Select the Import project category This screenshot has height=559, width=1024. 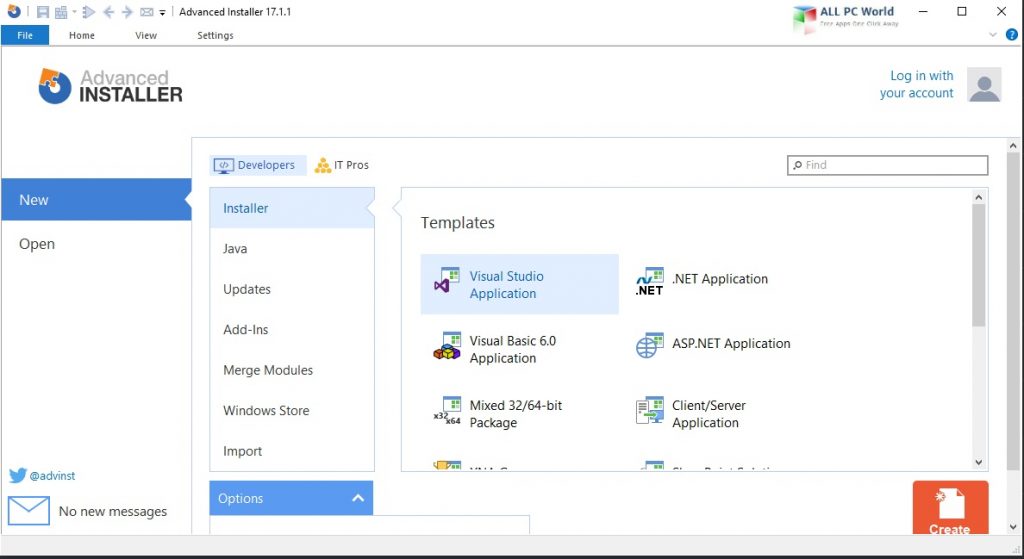292,451
